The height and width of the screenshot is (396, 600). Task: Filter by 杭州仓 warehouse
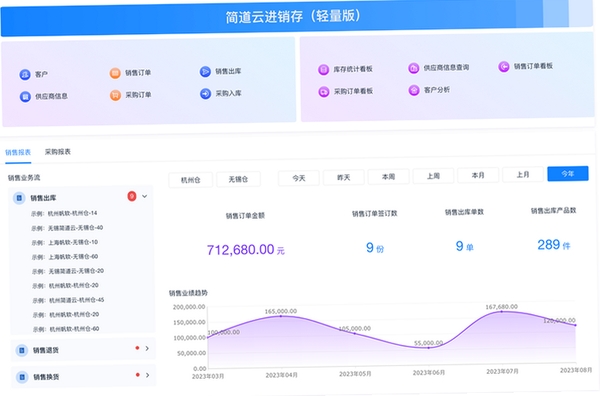191,179
